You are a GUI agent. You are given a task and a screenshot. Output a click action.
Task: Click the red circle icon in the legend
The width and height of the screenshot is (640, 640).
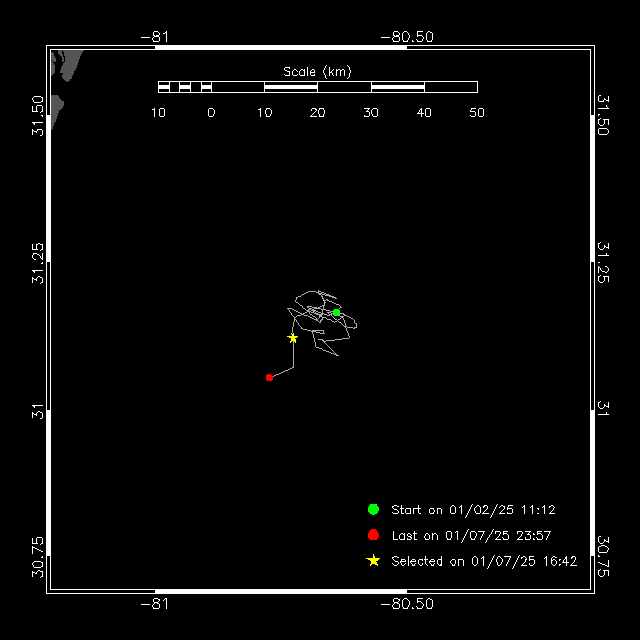tap(373, 535)
